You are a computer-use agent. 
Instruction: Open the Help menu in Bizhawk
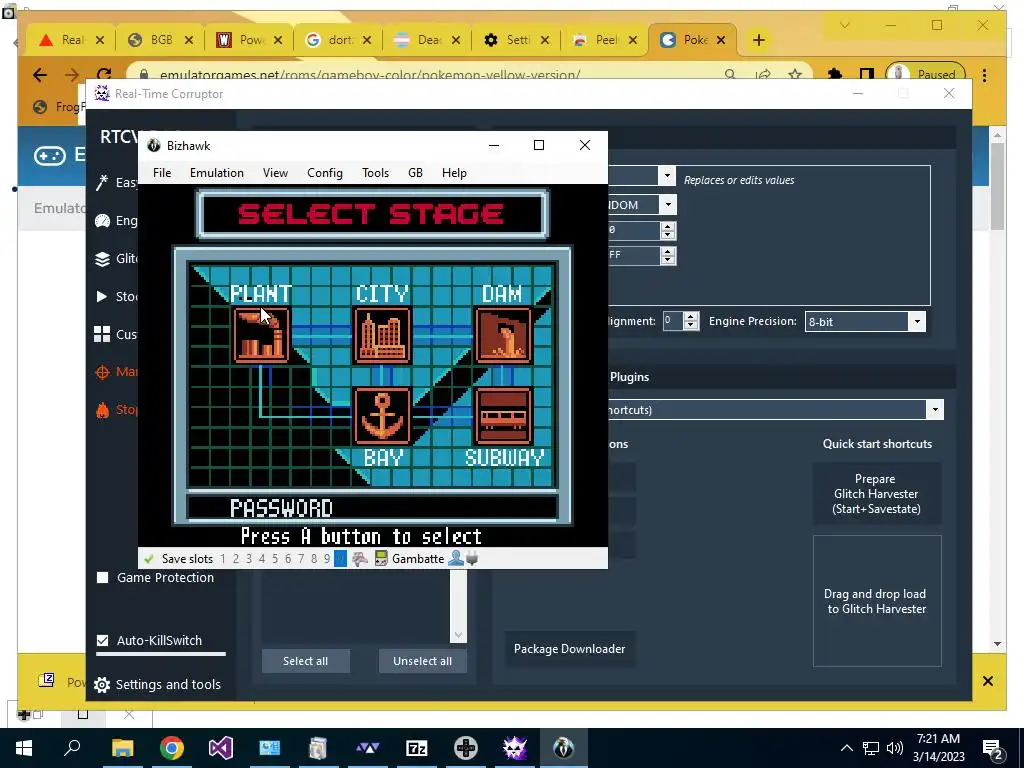(x=454, y=173)
